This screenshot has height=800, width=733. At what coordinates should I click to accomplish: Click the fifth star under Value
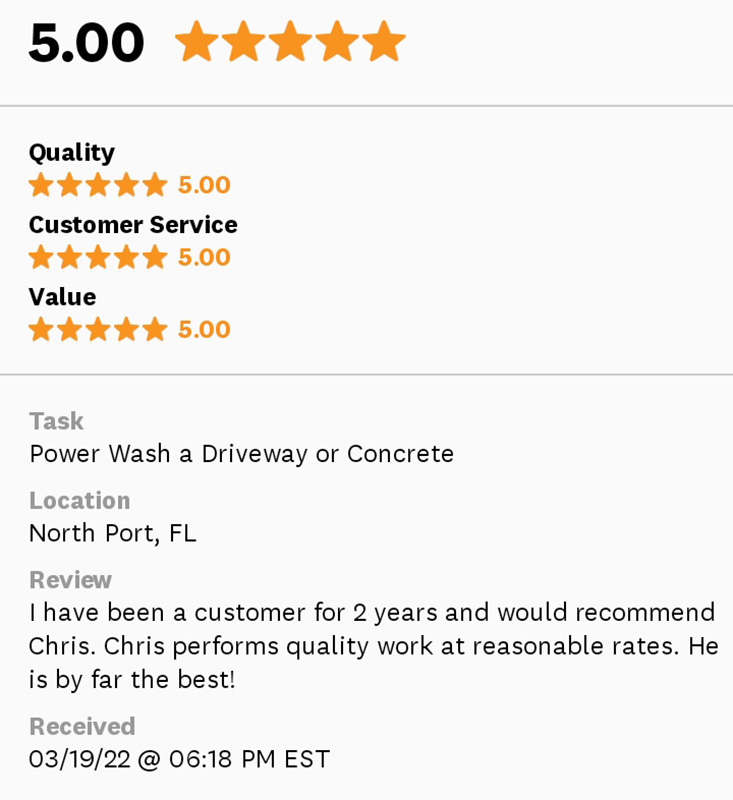pyautogui.click(x=154, y=329)
